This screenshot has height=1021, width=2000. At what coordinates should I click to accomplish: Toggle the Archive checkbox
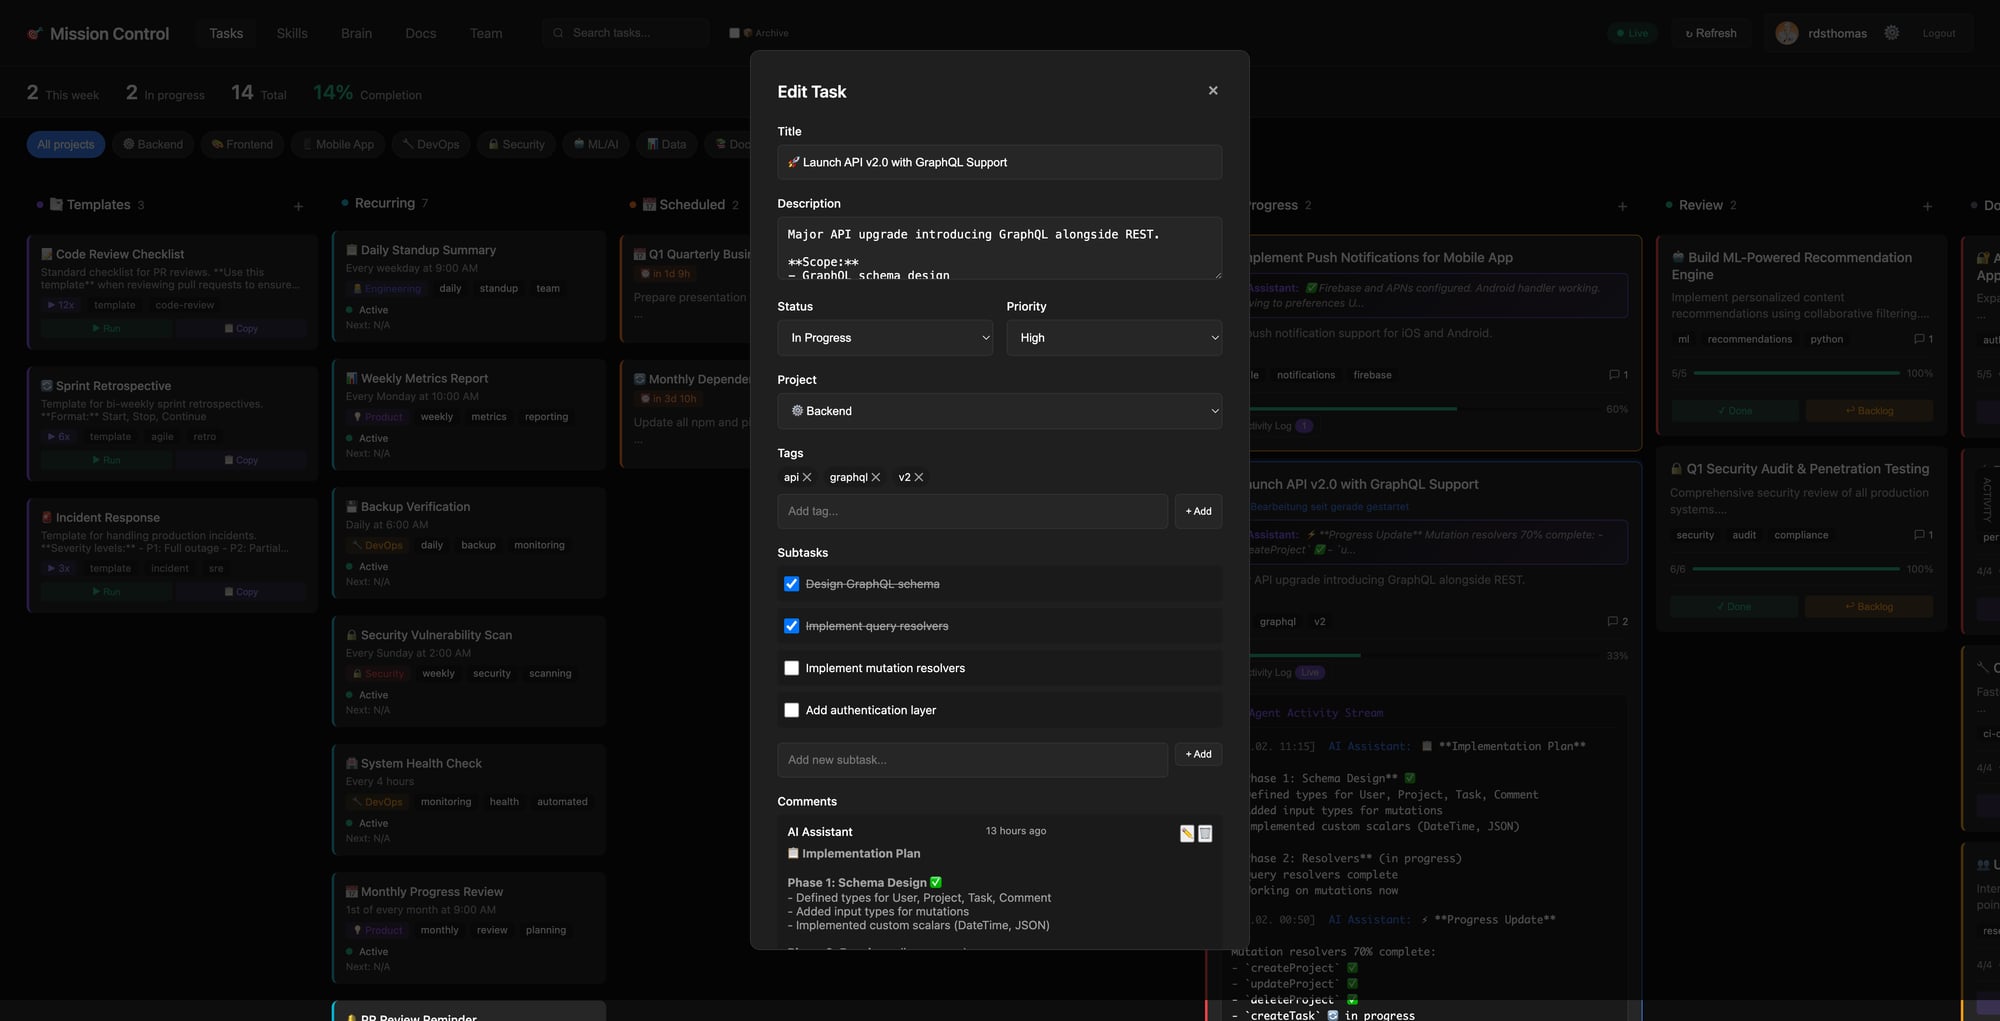[734, 33]
